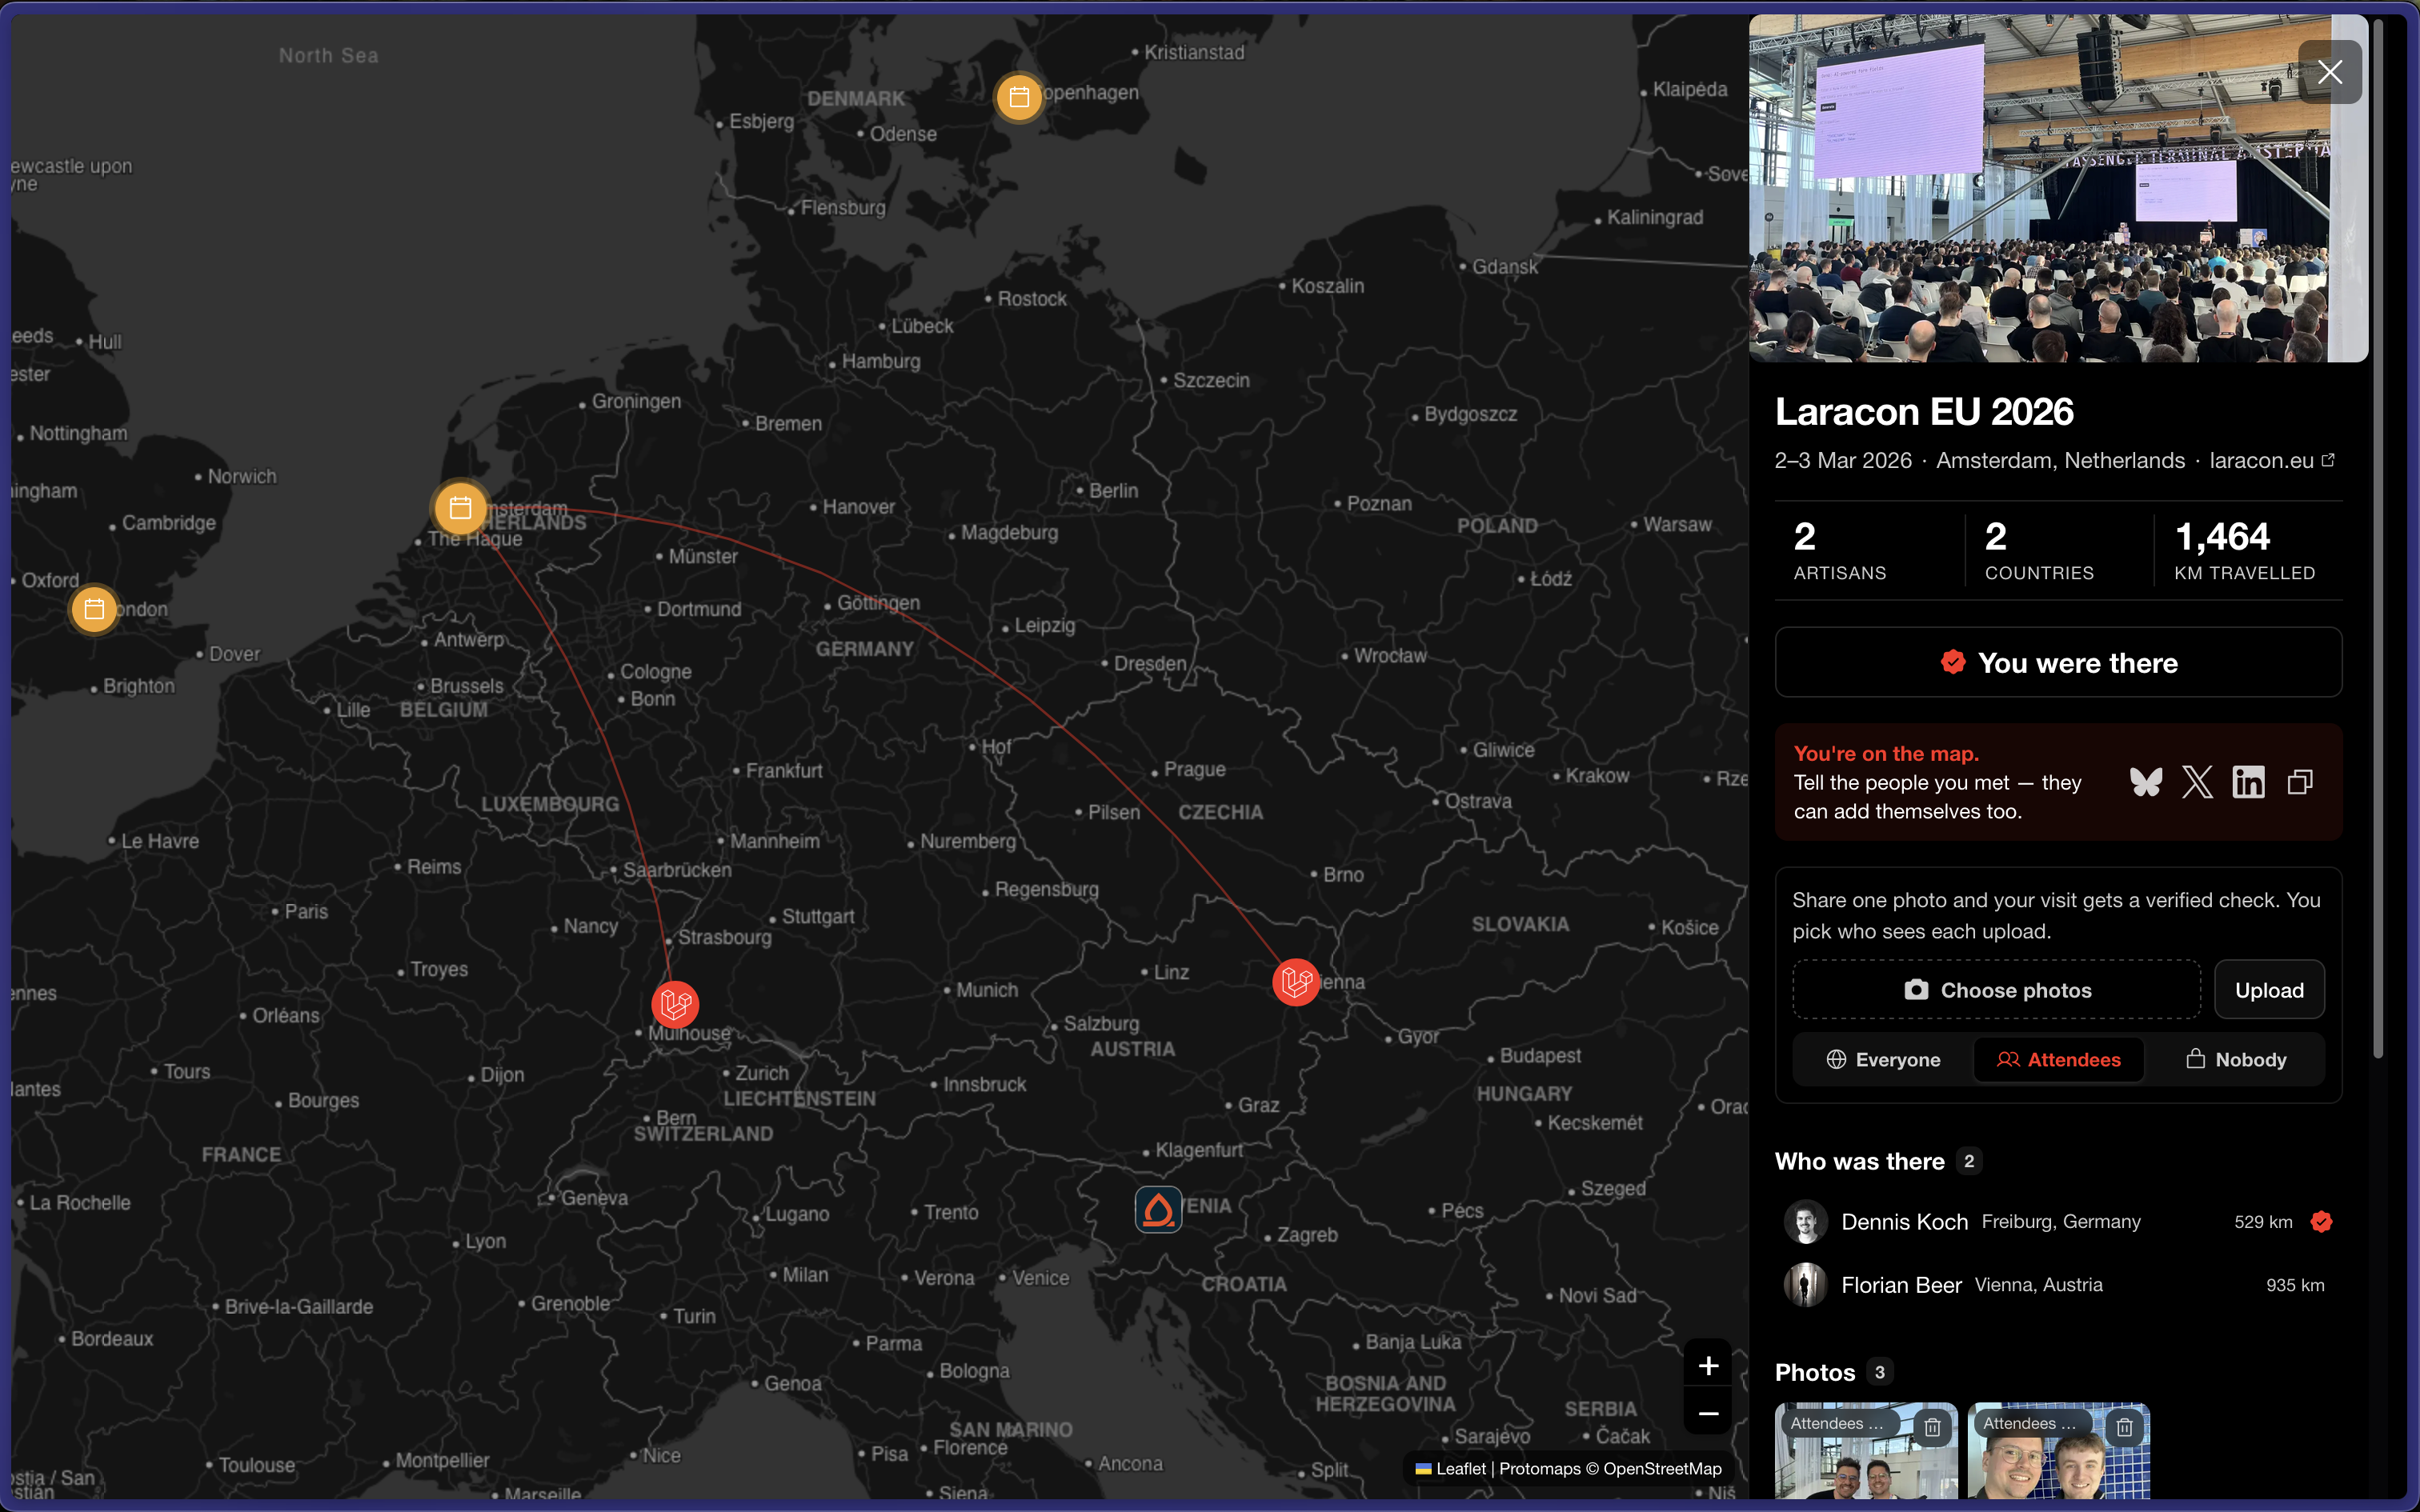Screen dimensions: 2420x1512
Task: Share on Bluesky via butterfly icon
Action: (2146, 782)
